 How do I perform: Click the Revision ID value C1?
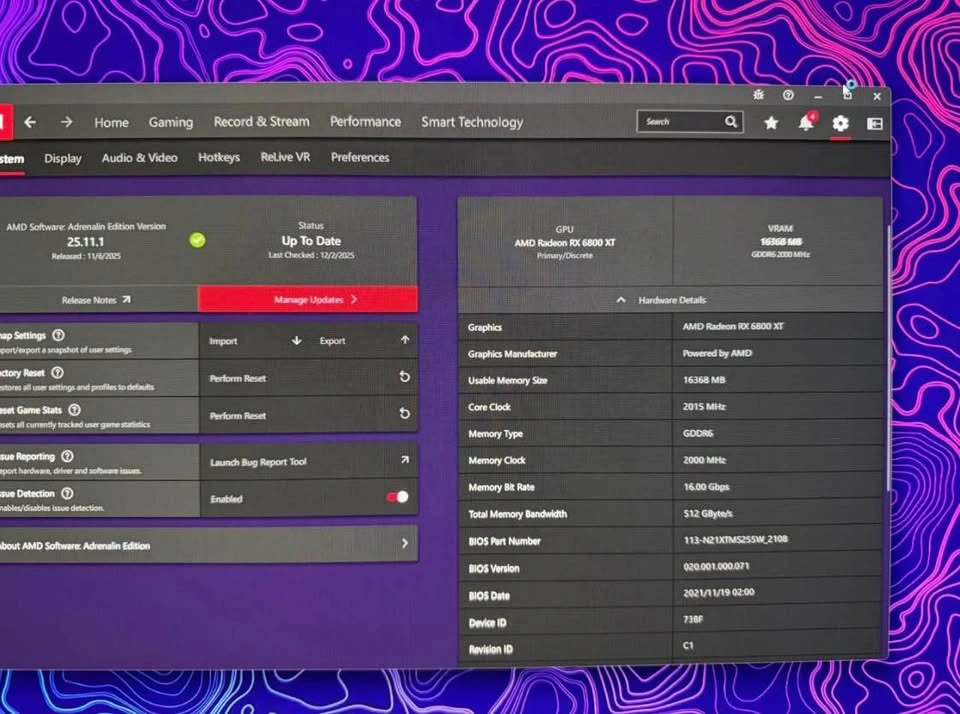click(x=688, y=645)
